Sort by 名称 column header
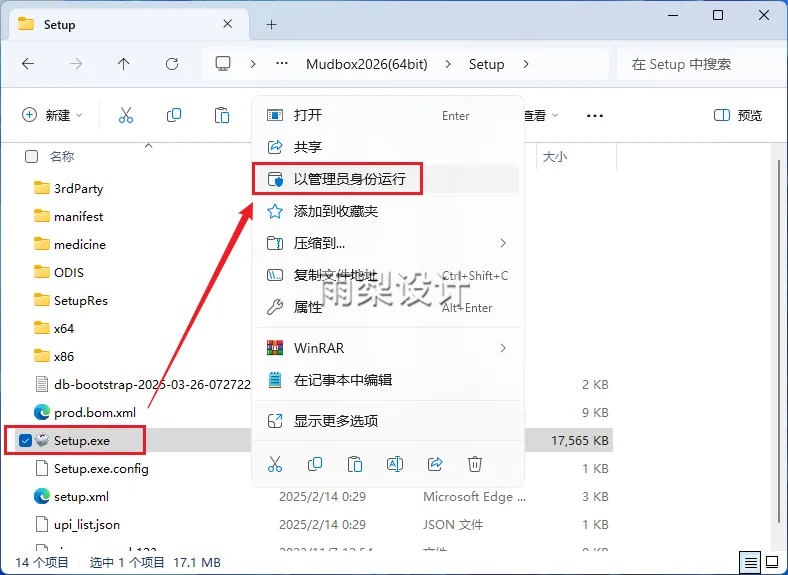The width and height of the screenshot is (788, 575). tap(62, 157)
